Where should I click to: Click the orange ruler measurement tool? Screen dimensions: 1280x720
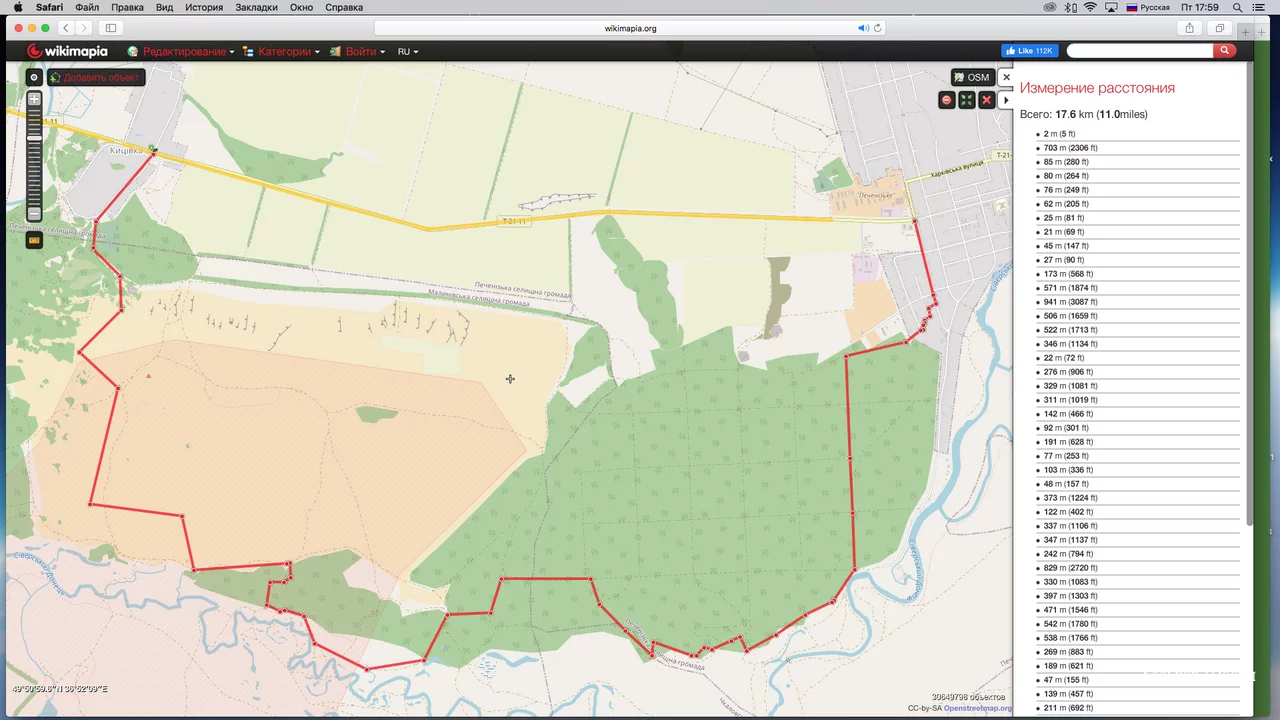pyautogui.click(x=34, y=240)
